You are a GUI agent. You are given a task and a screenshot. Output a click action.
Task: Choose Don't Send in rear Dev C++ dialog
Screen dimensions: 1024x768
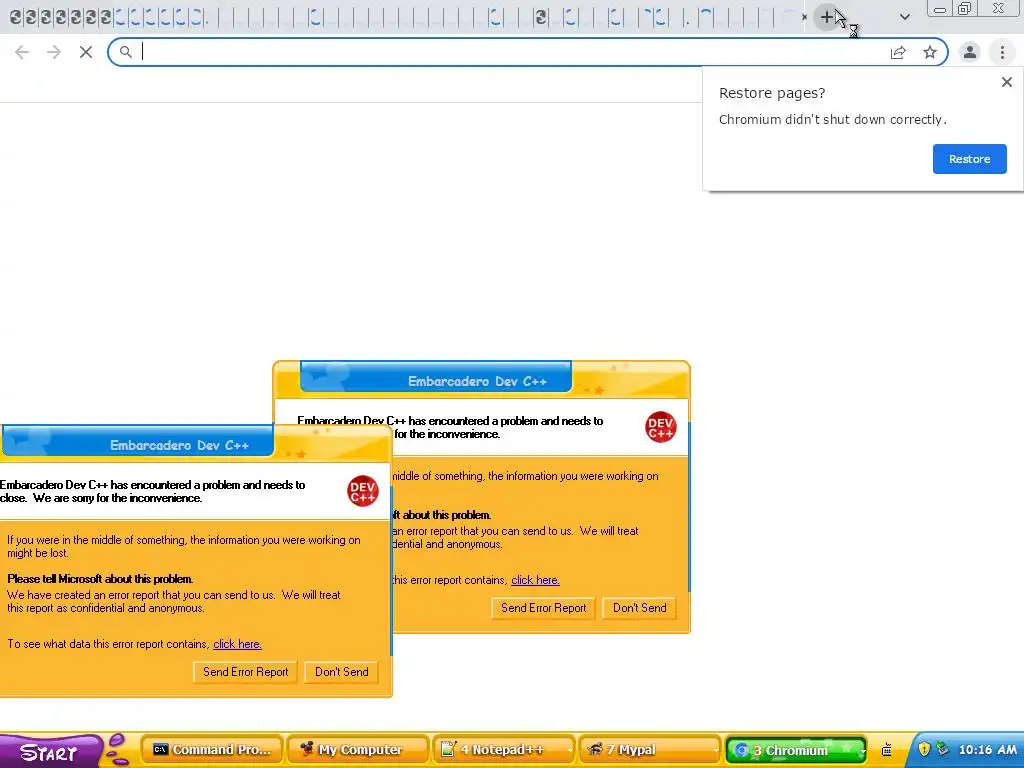[639, 608]
